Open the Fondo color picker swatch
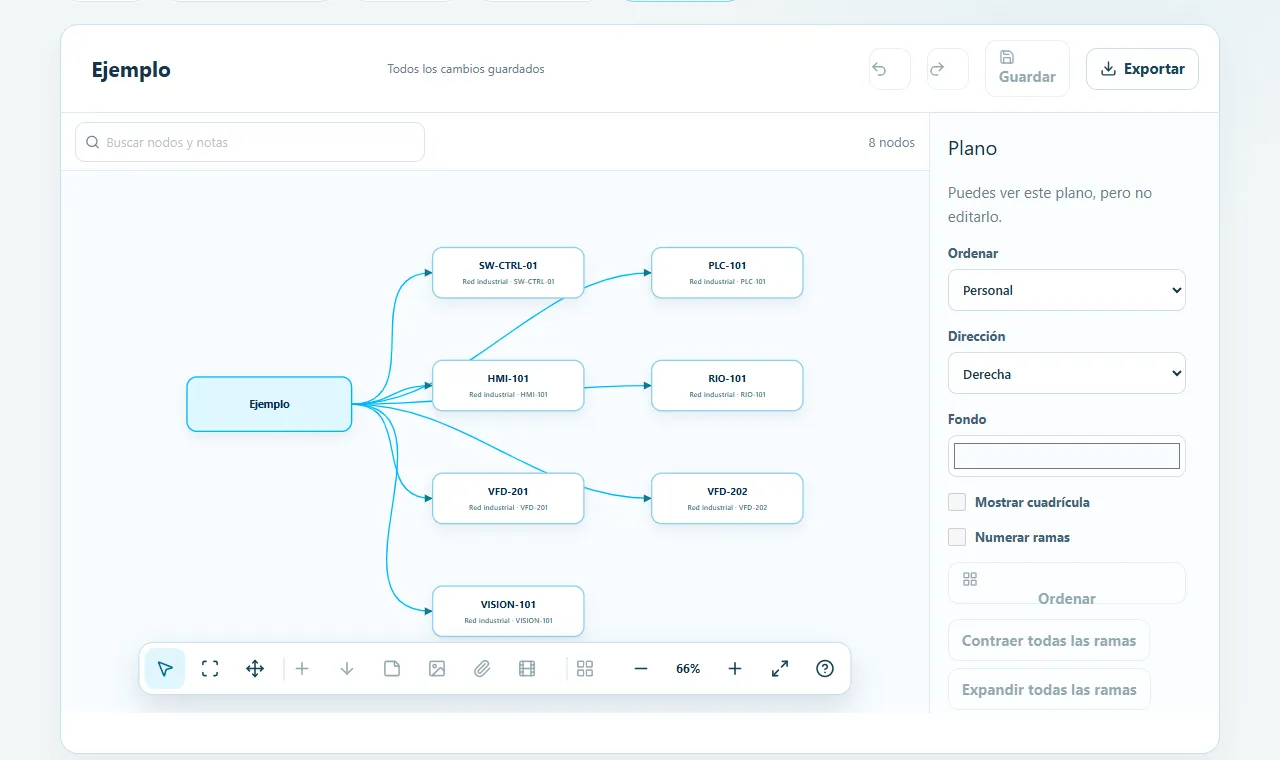Viewport: 1280px width, 760px height. click(x=1067, y=456)
